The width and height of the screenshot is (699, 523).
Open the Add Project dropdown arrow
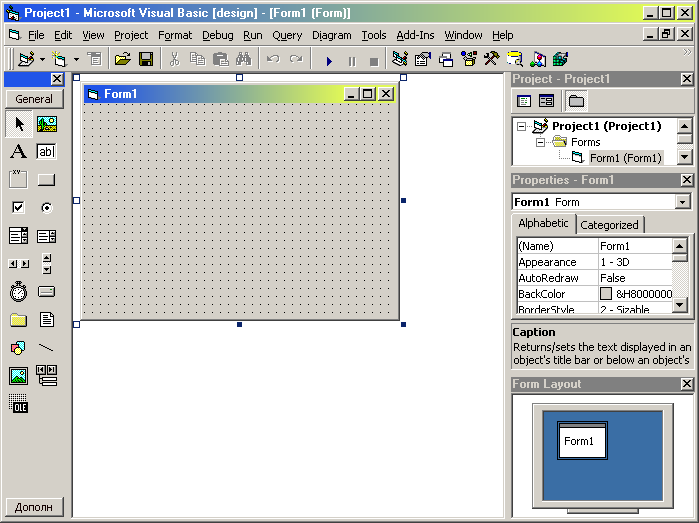[42, 59]
